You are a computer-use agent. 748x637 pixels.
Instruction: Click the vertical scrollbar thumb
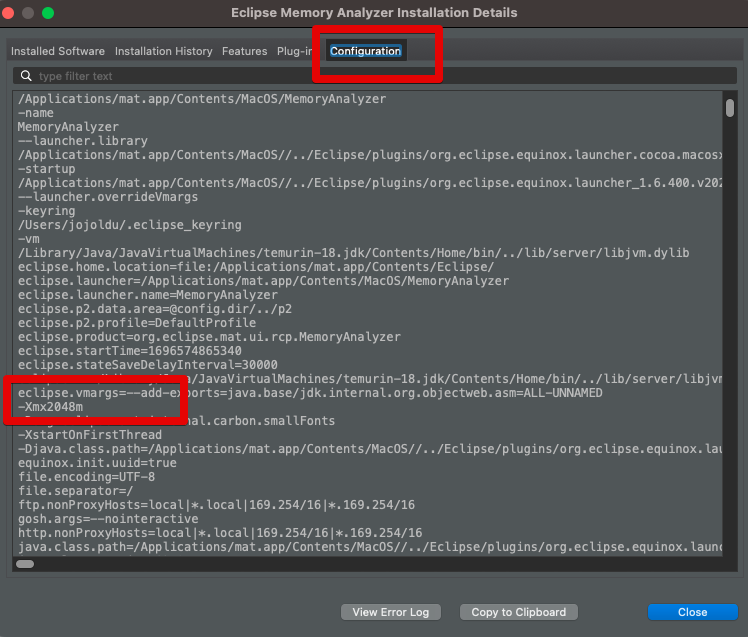730,108
